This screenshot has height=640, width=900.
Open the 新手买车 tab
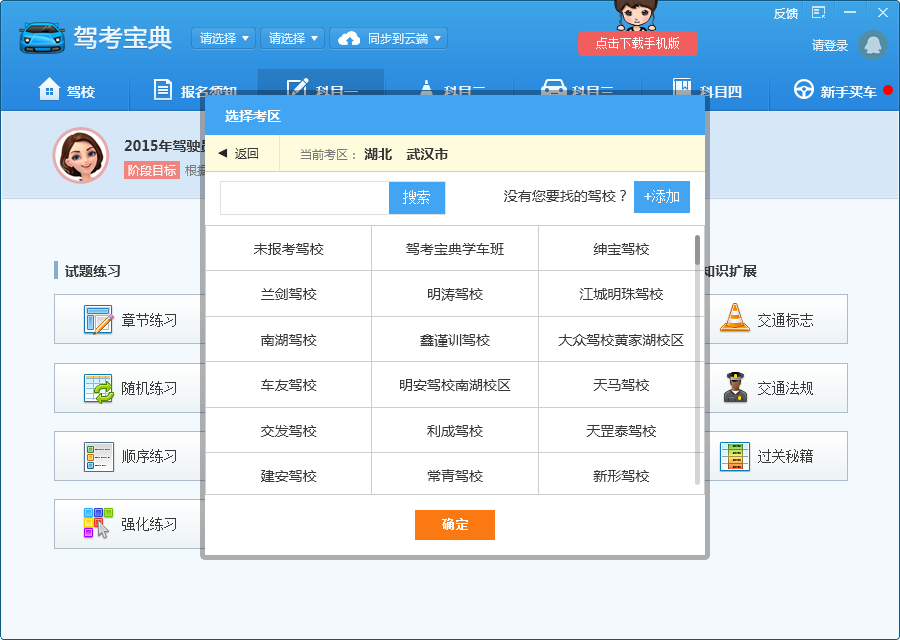[842, 91]
